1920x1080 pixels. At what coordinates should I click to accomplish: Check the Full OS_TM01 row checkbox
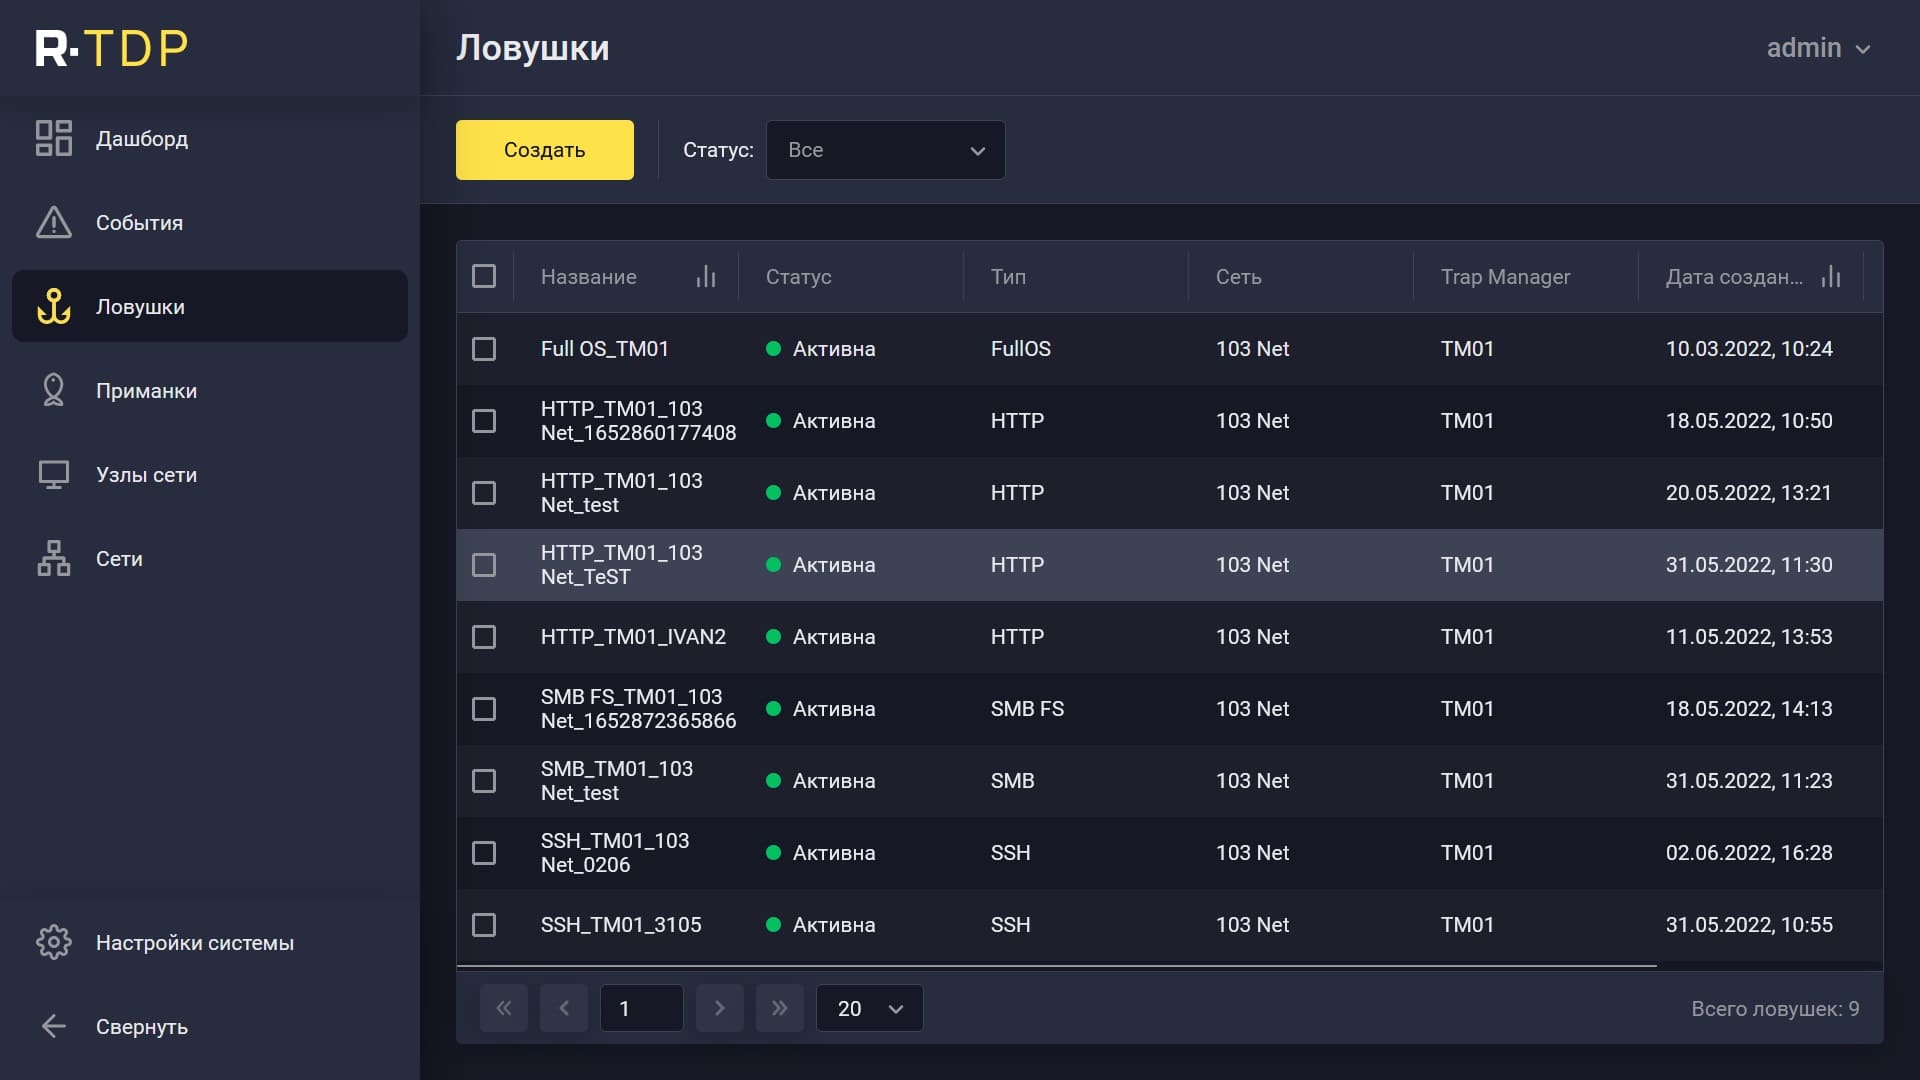coord(484,348)
